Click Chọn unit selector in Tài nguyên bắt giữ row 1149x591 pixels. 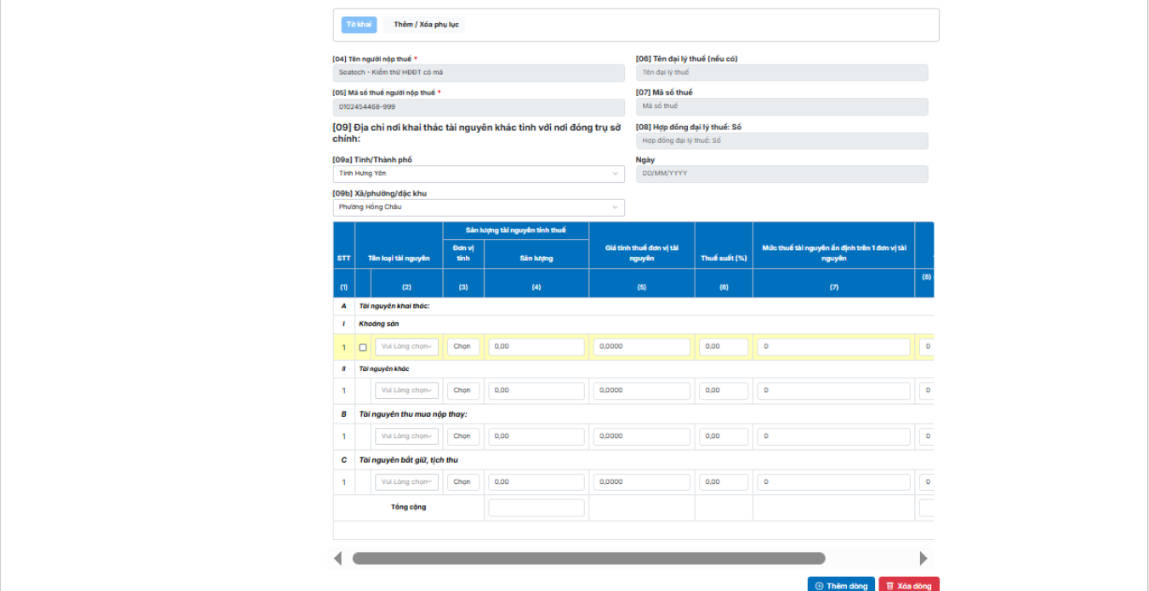(463, 482)
